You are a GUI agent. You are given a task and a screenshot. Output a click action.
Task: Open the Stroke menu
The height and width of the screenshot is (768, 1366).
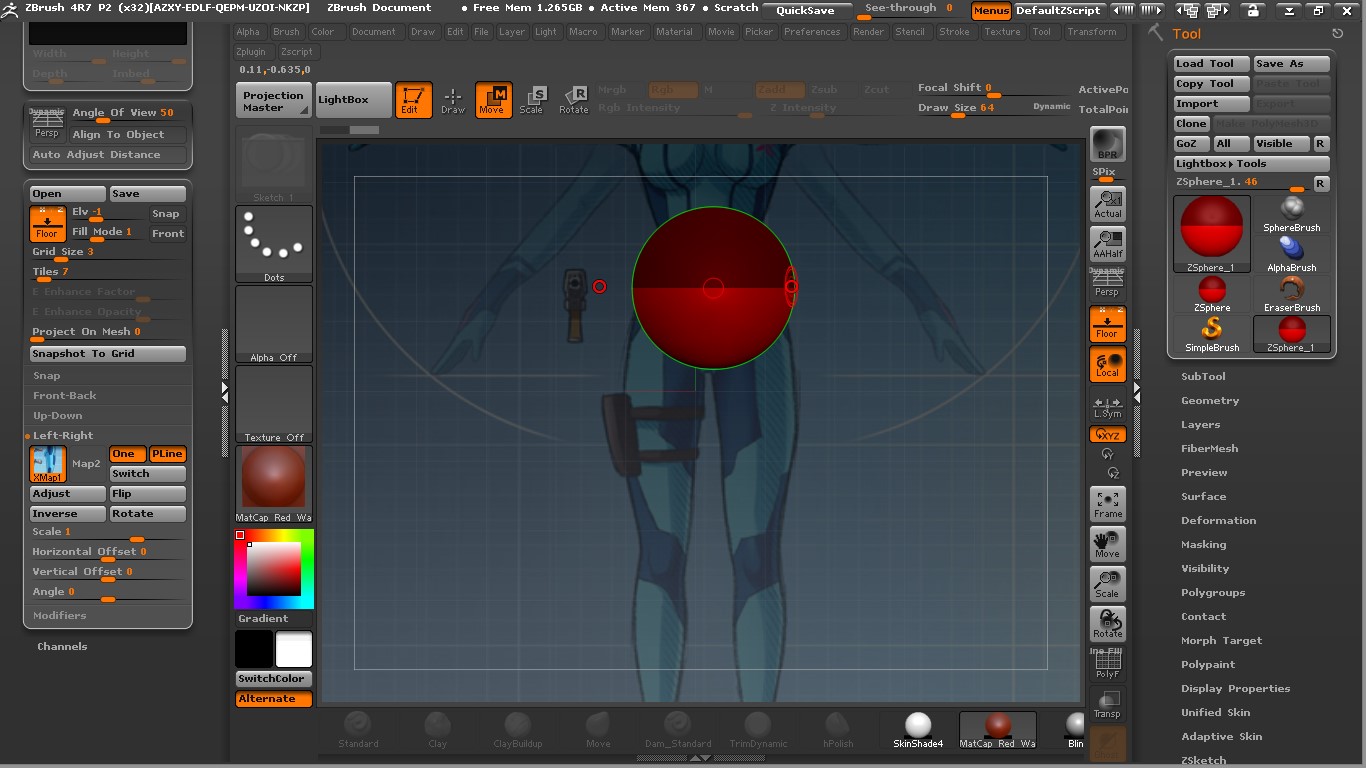click(x=954, y=32)
